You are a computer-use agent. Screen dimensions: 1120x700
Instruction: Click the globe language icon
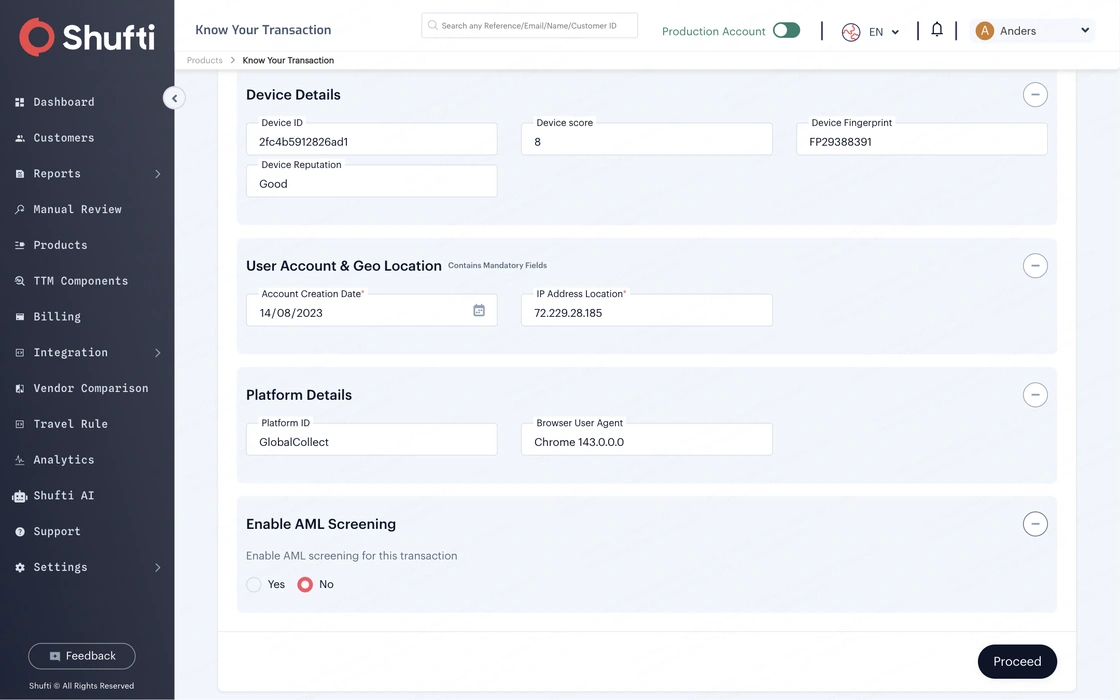click(850, 32)
